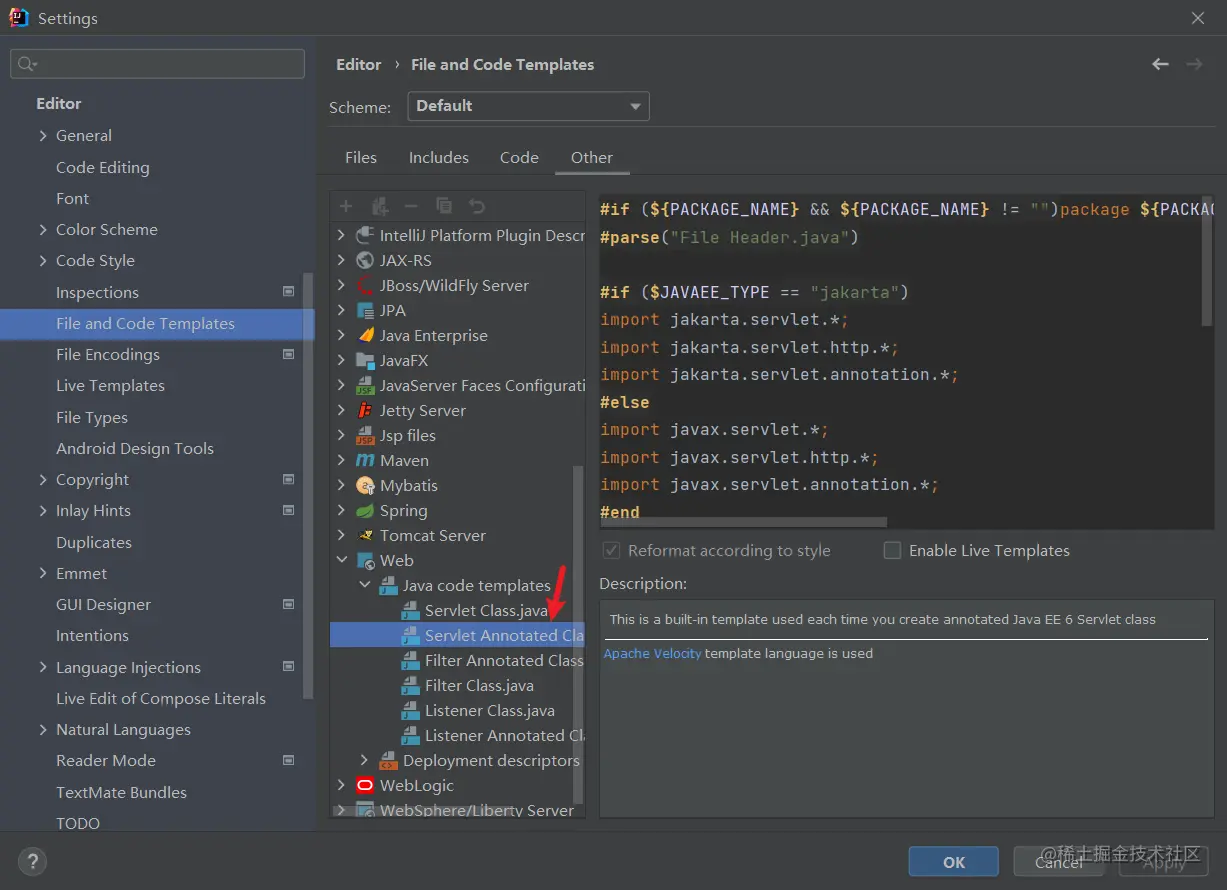
Task: Click the Web globe icon
Action: tap(365, 560)
